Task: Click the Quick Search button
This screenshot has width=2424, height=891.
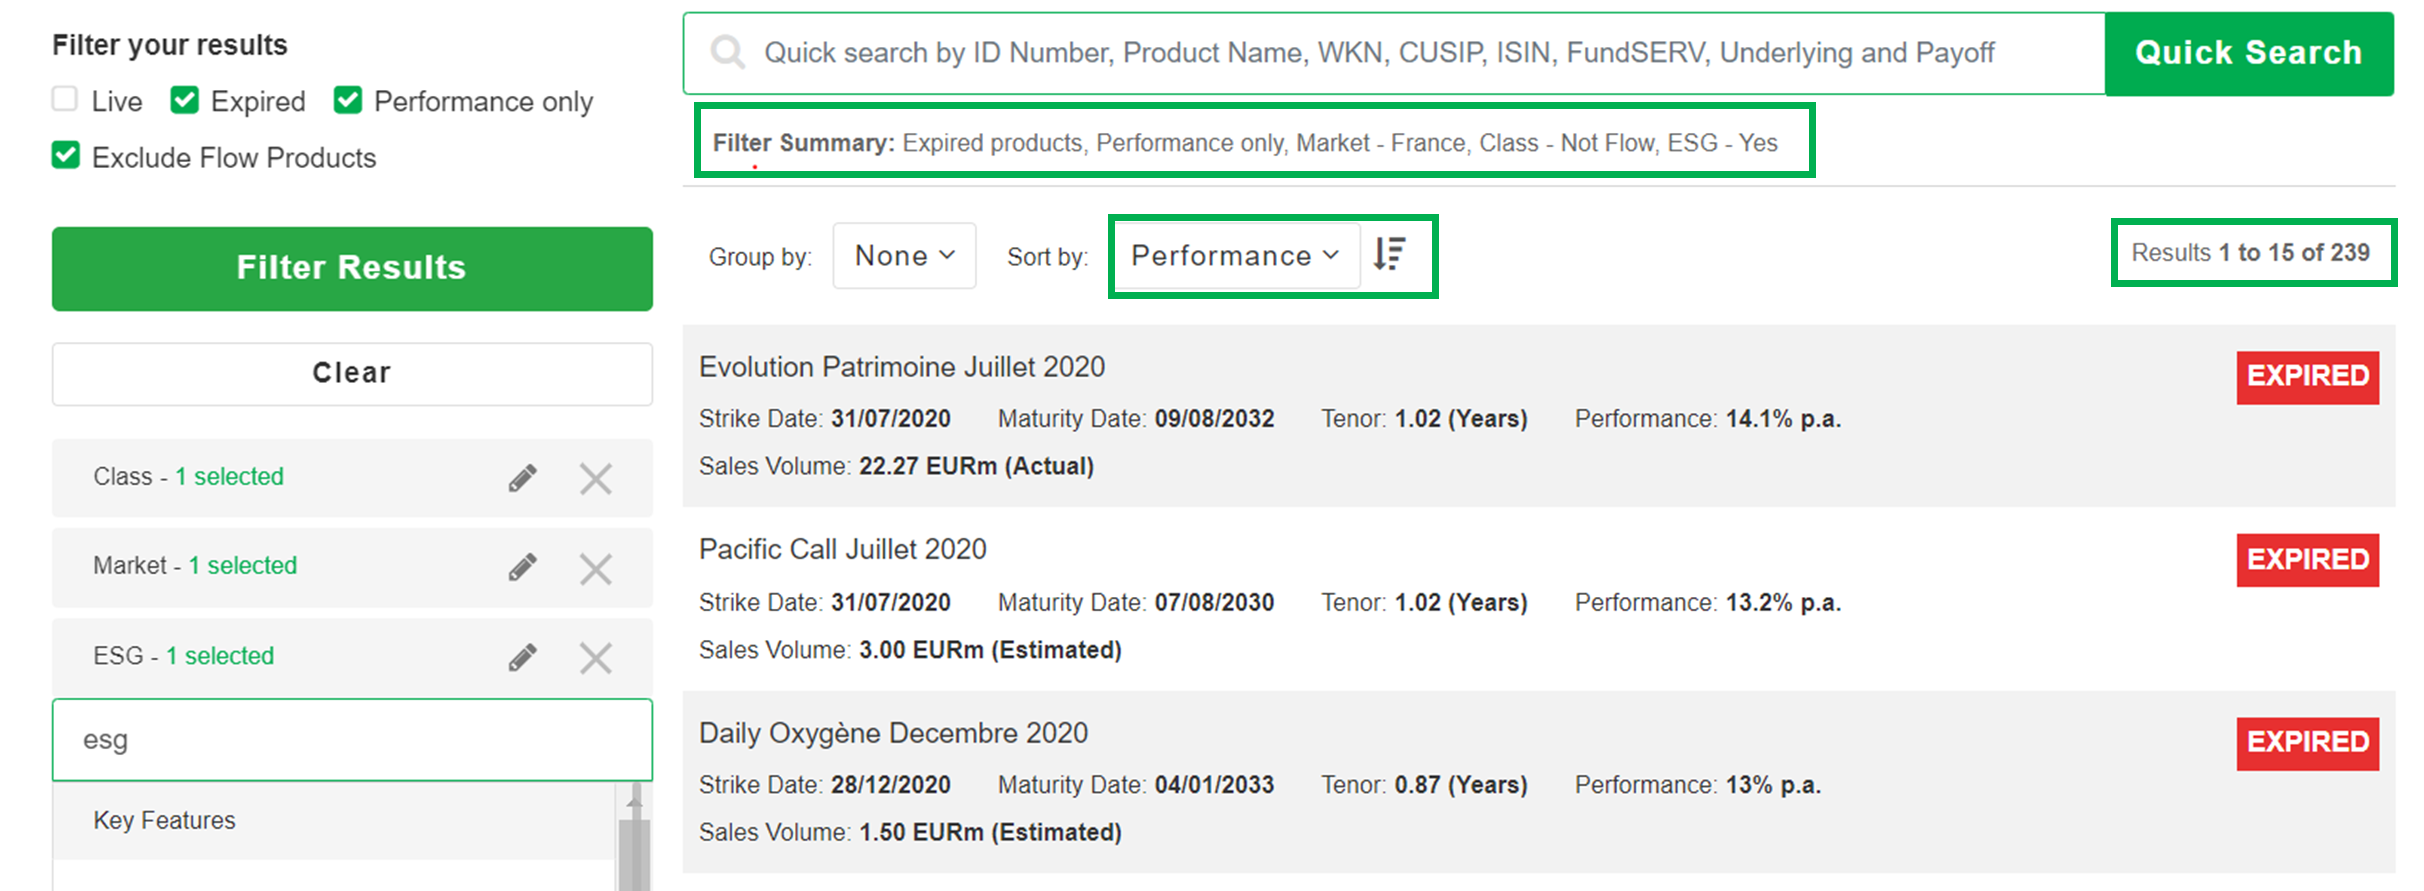Action: (x=2249, y=53)
